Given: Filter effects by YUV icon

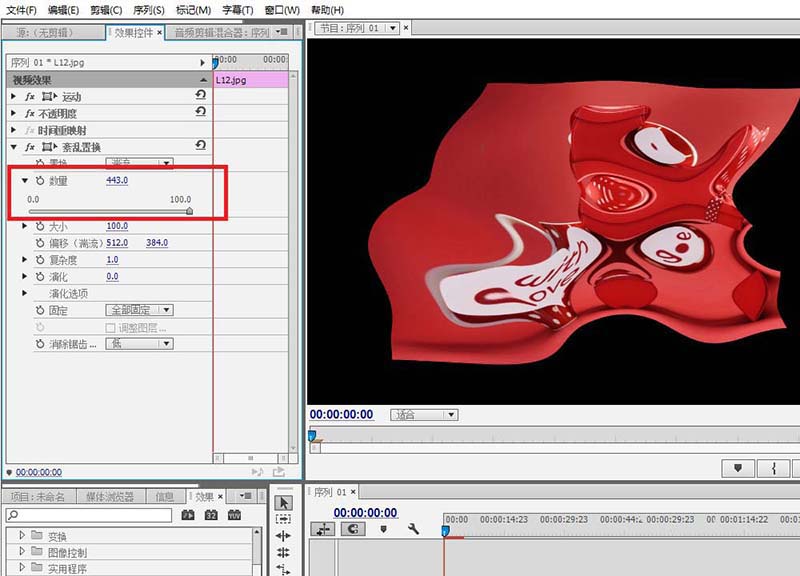Looking at the screenshot, I should (234, 515).
